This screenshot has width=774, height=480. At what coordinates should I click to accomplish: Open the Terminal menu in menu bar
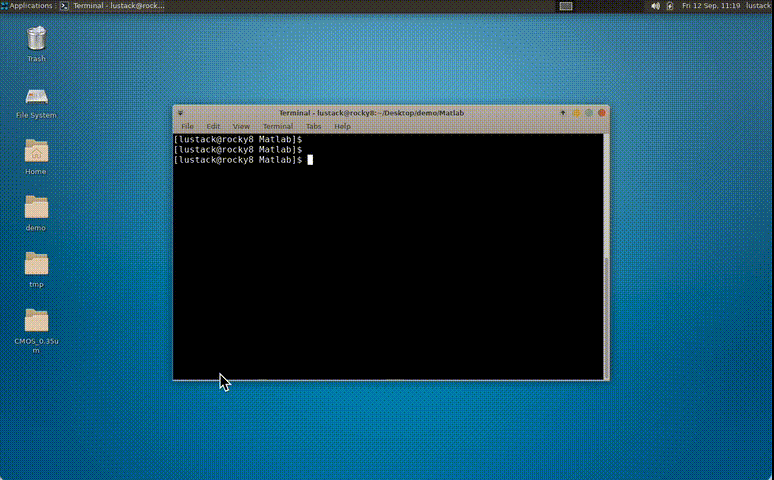(x=278, y=126)
